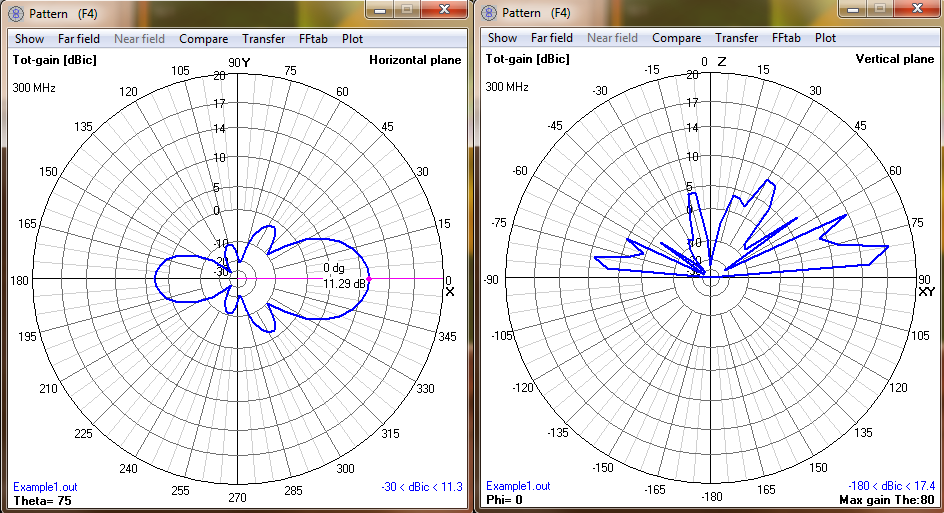Click the '-30 < dBic < 11.3' range text
This screenshot has height=513, width=944.
[421, 487]
